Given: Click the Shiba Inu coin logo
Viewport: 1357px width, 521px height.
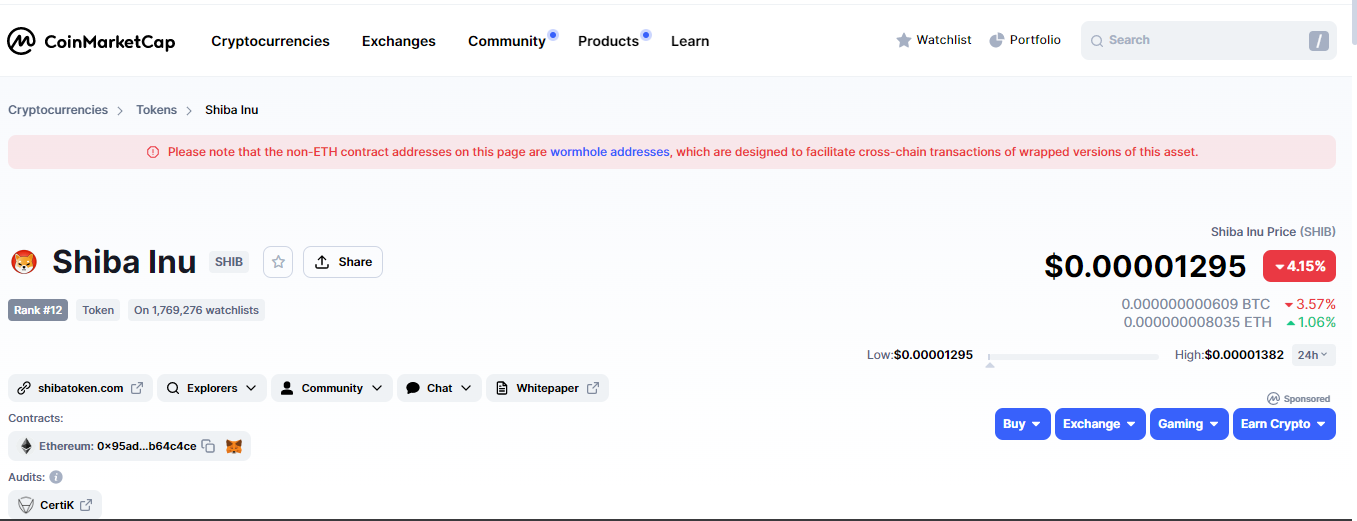Looking at the screenshot, I should [x=23, y=263].
